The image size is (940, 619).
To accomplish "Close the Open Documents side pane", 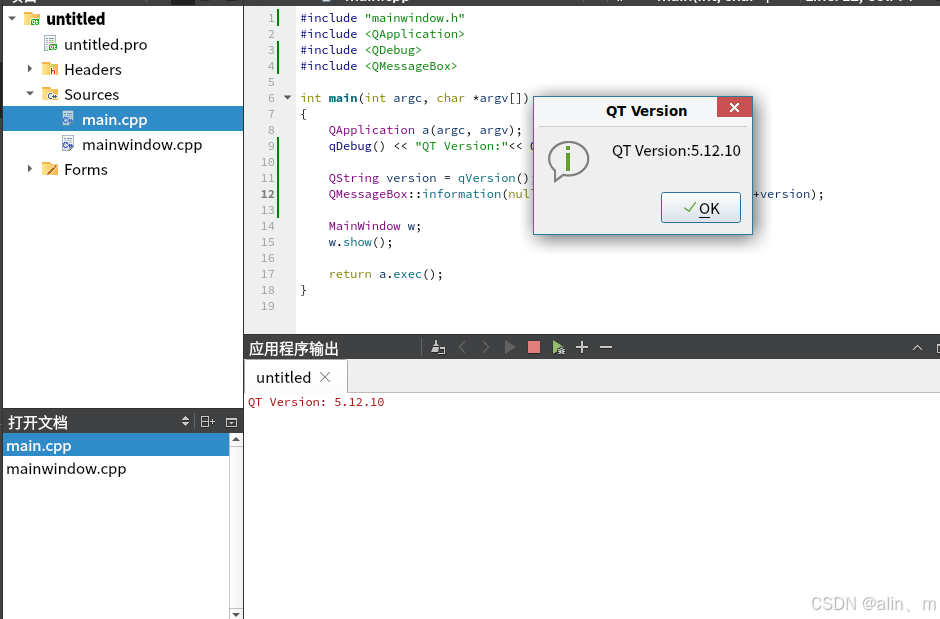I will 231,422.
